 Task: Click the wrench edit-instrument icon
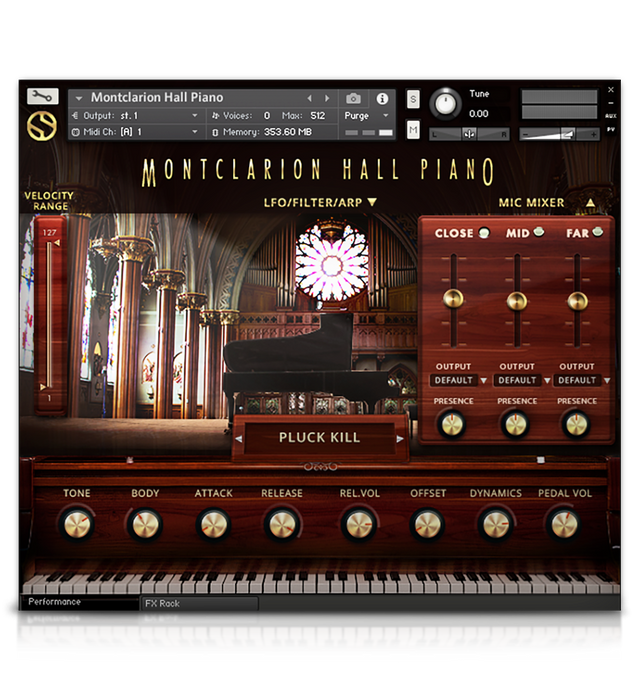42,97
